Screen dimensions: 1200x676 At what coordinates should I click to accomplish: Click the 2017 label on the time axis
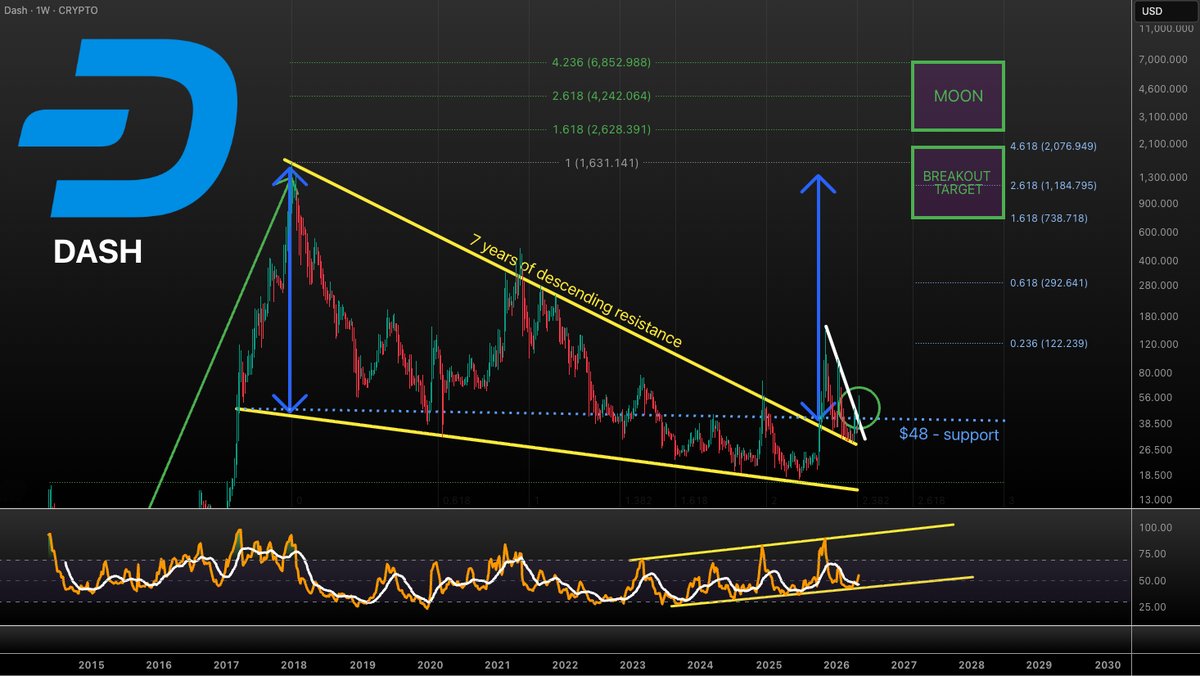[226, 664]
